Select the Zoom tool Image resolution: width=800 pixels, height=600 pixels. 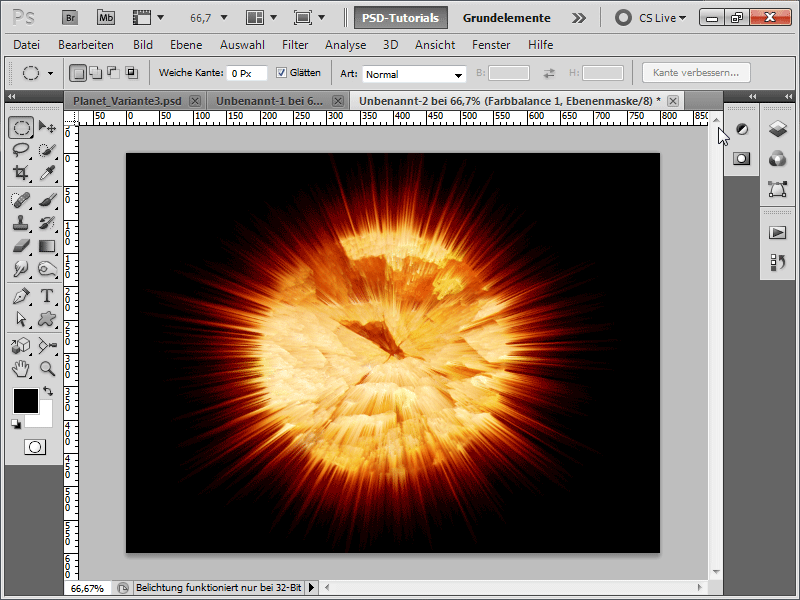point(47,369)
